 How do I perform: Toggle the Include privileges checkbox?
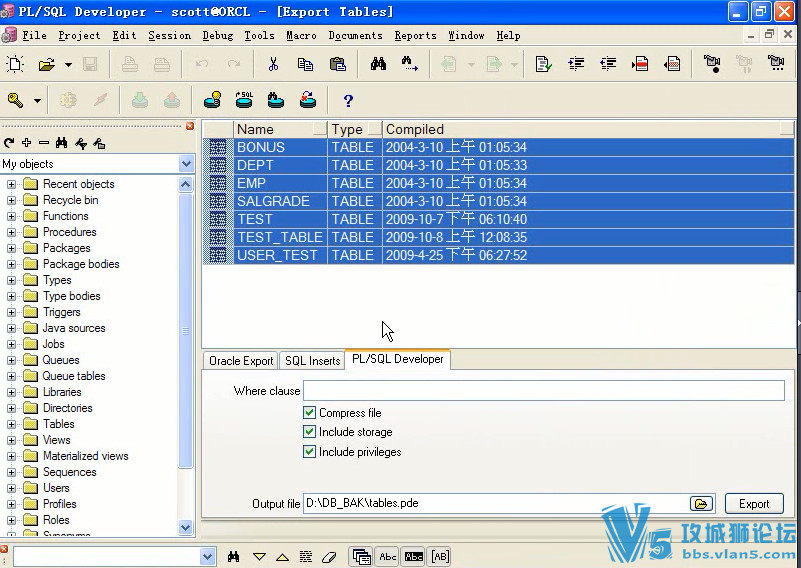309,452
